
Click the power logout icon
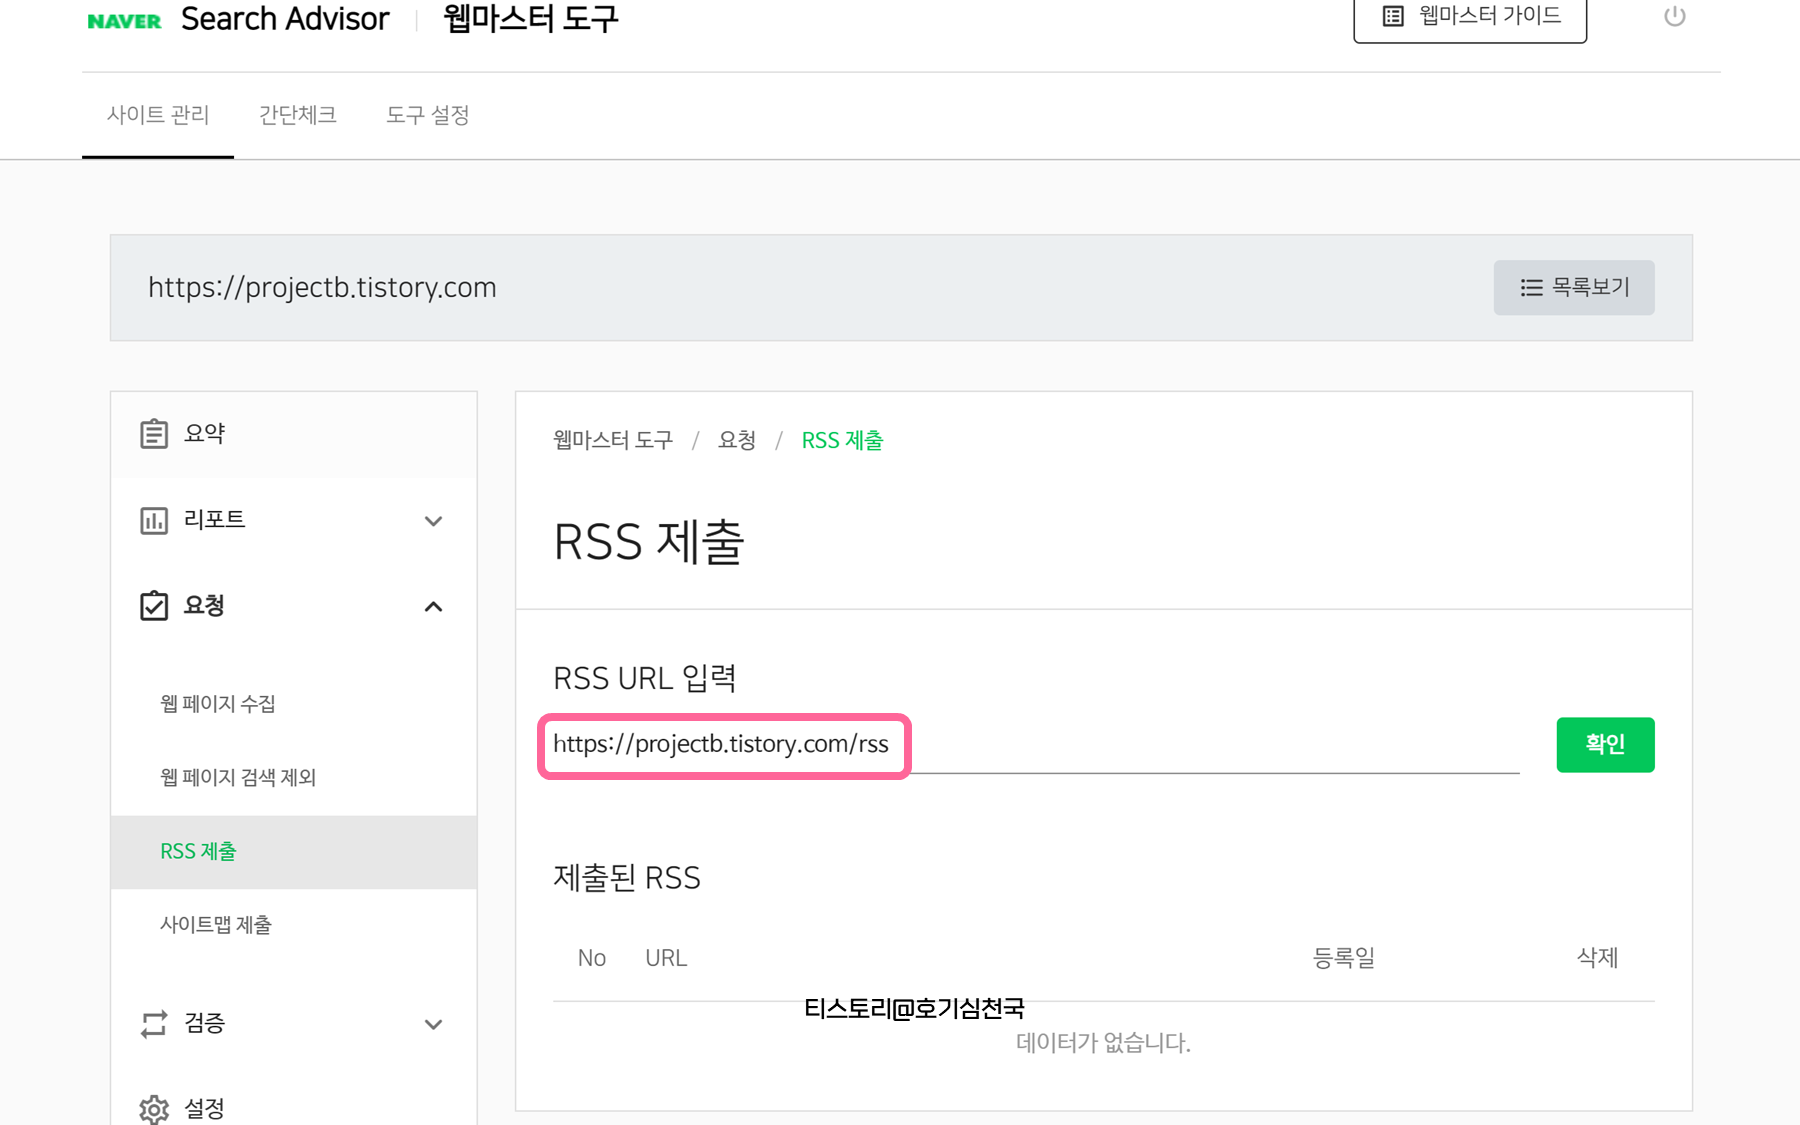[1675, 17]
